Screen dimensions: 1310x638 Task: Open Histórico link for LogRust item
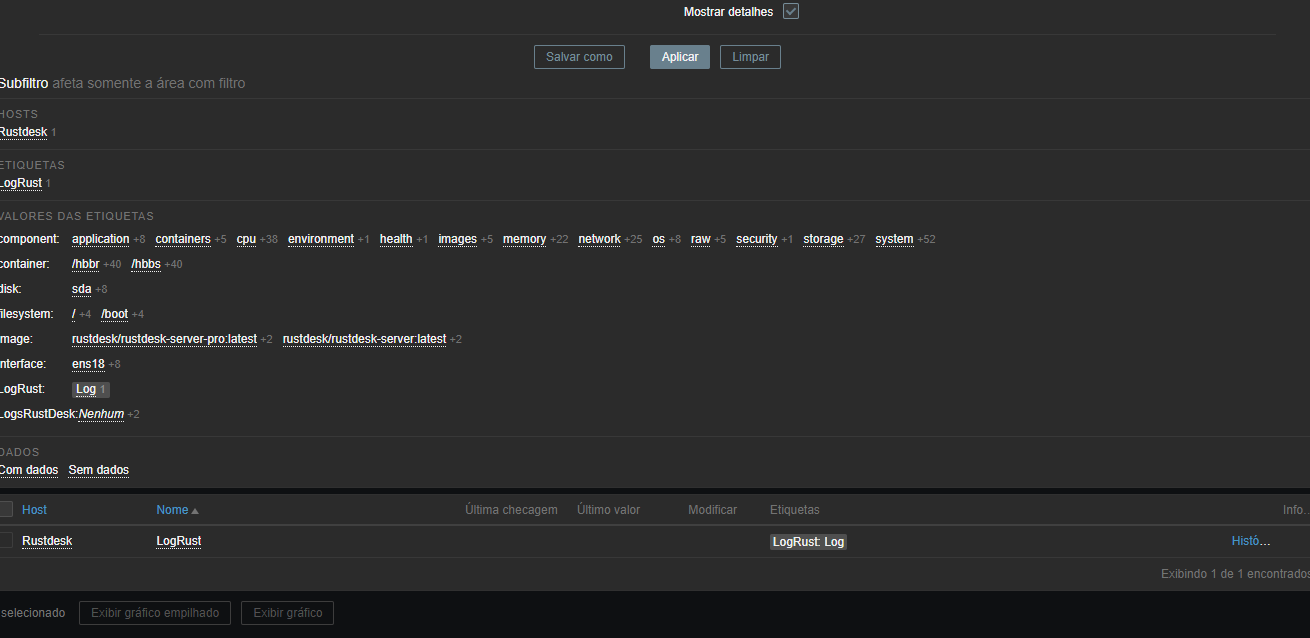tap(1251, 541)
